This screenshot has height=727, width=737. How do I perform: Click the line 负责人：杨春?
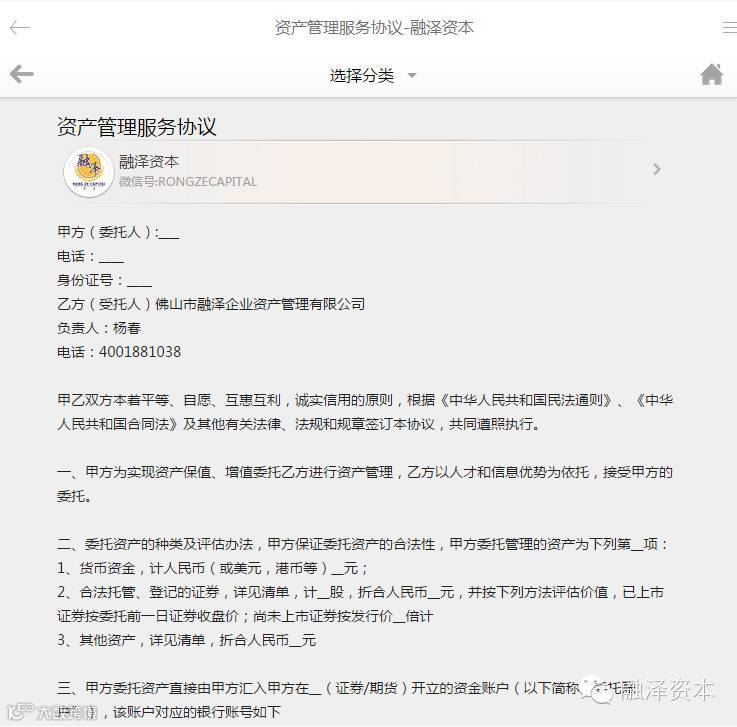[x=99, y=328]
